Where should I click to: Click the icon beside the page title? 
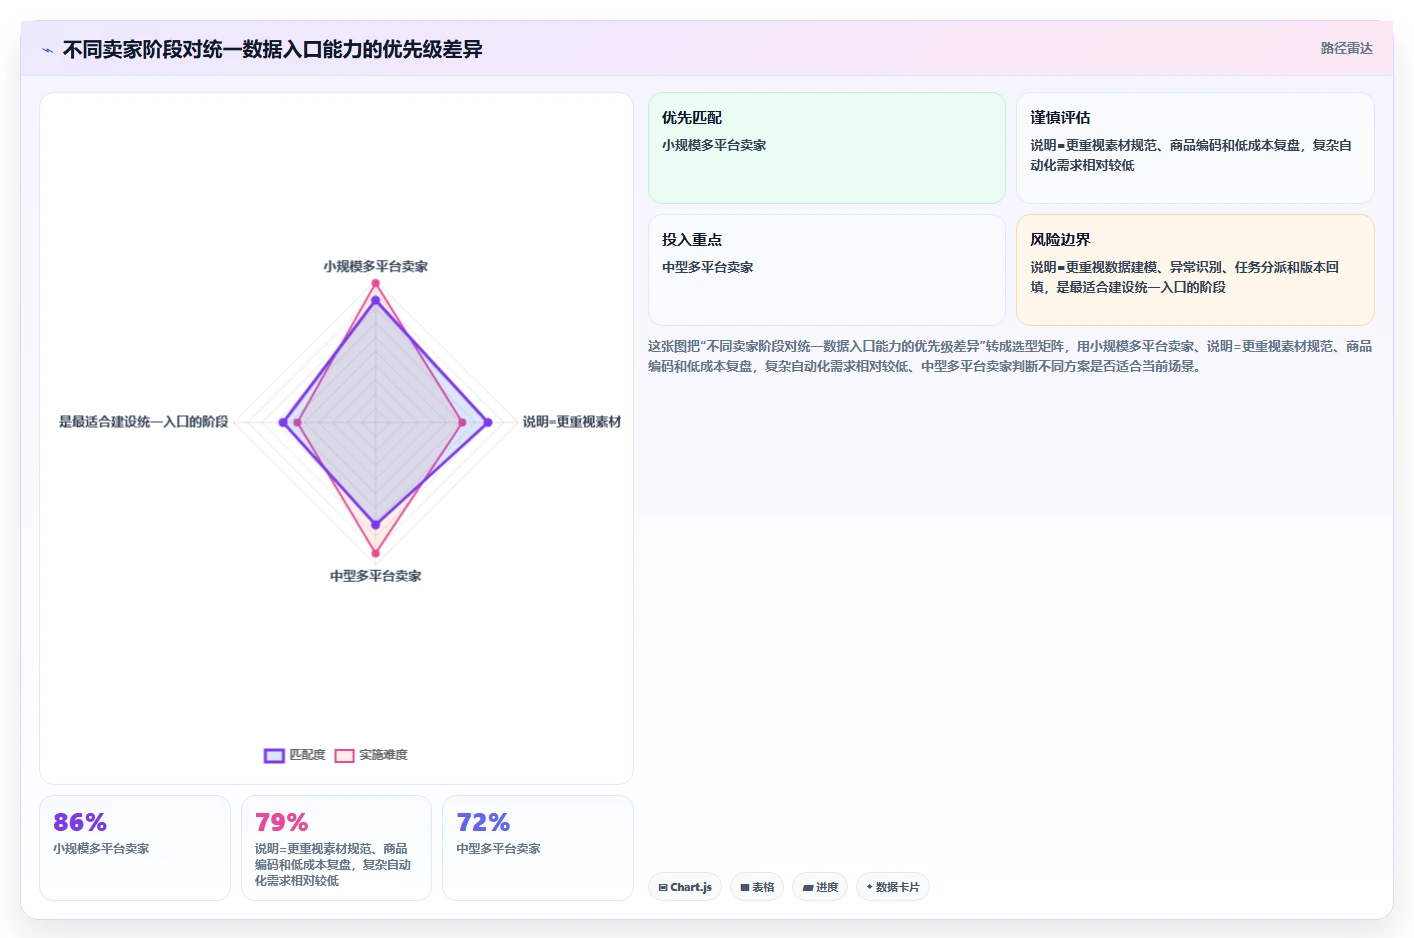pyautogui.click(x=47, y=50)
